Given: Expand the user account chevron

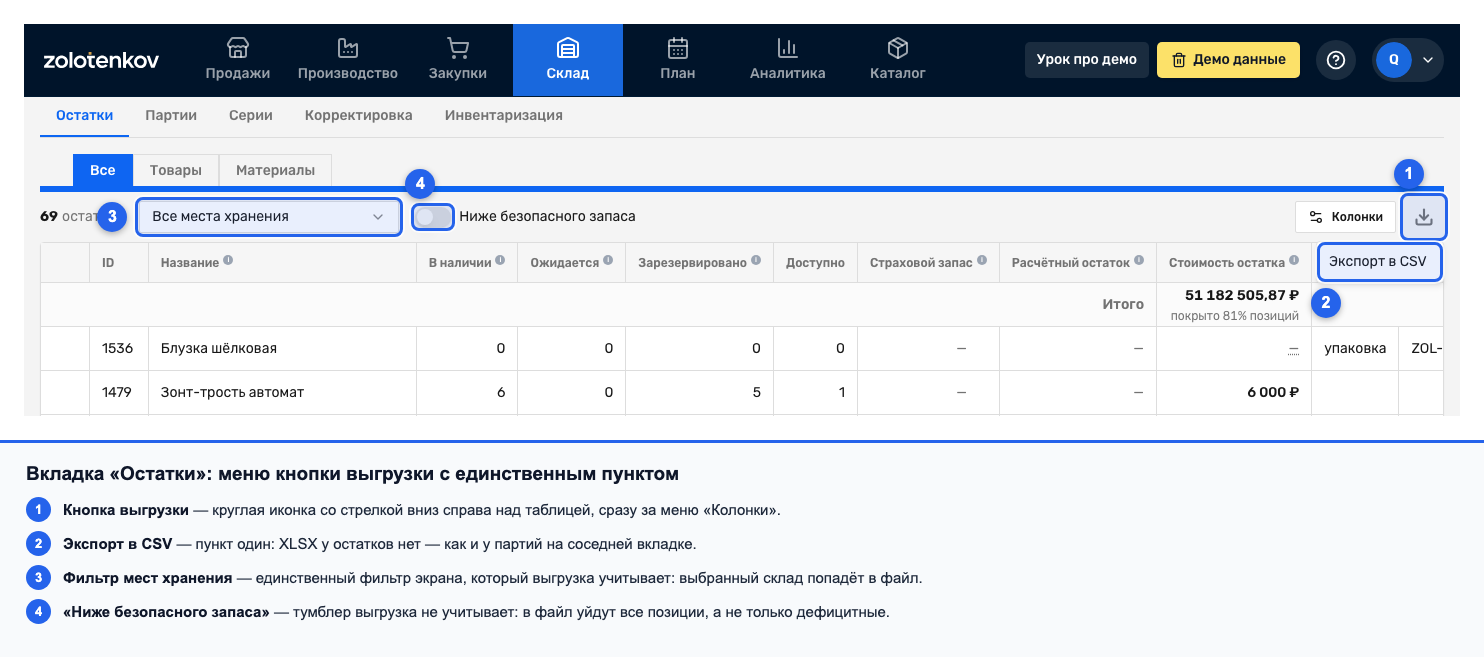Looking at the screenshot, I should 1428,60.
